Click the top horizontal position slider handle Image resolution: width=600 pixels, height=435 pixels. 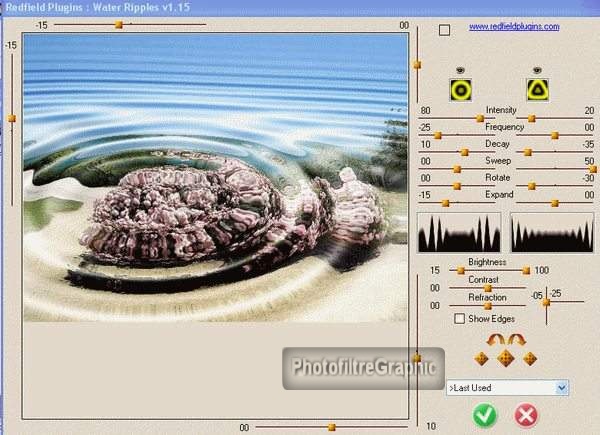pos(119,23)
